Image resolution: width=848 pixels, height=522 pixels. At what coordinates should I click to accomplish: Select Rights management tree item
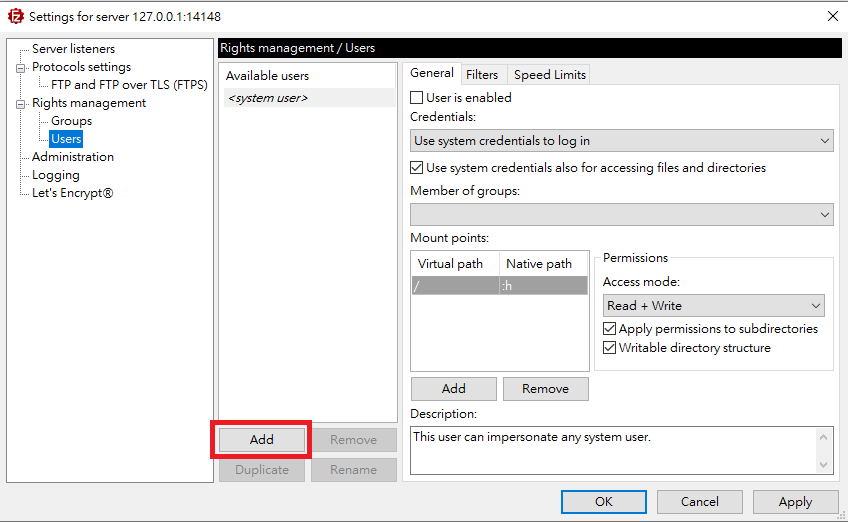point(89,103)
